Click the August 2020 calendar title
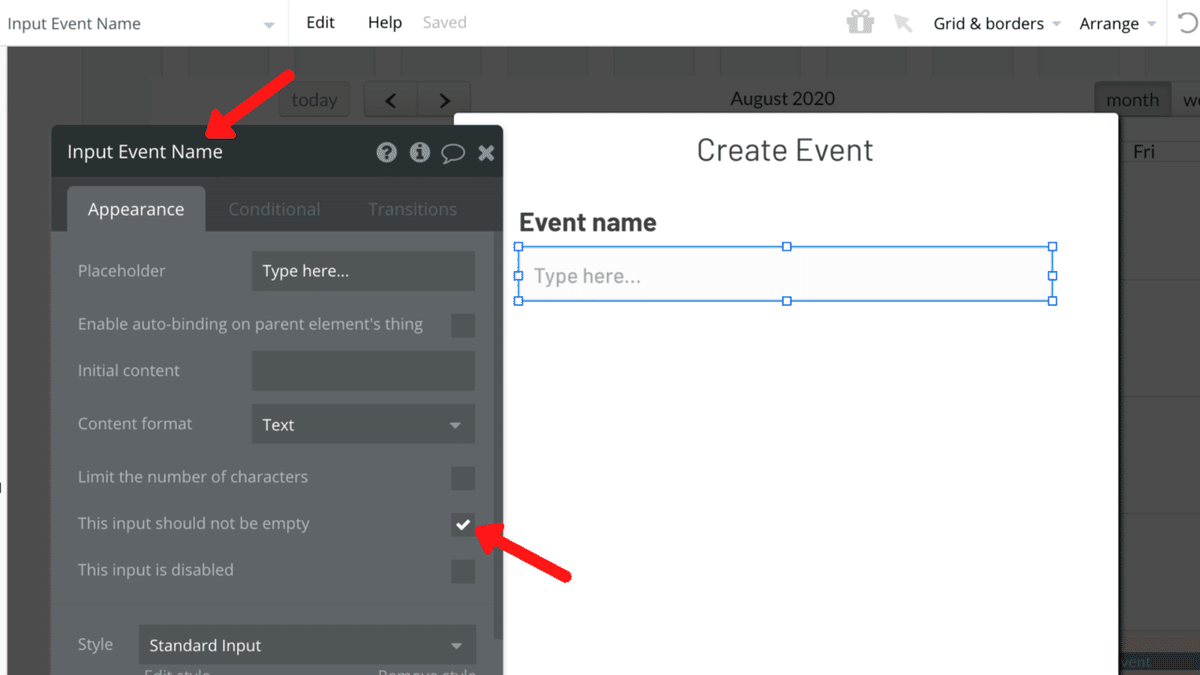Screen dimensions: 1200x675 [783, 99]
